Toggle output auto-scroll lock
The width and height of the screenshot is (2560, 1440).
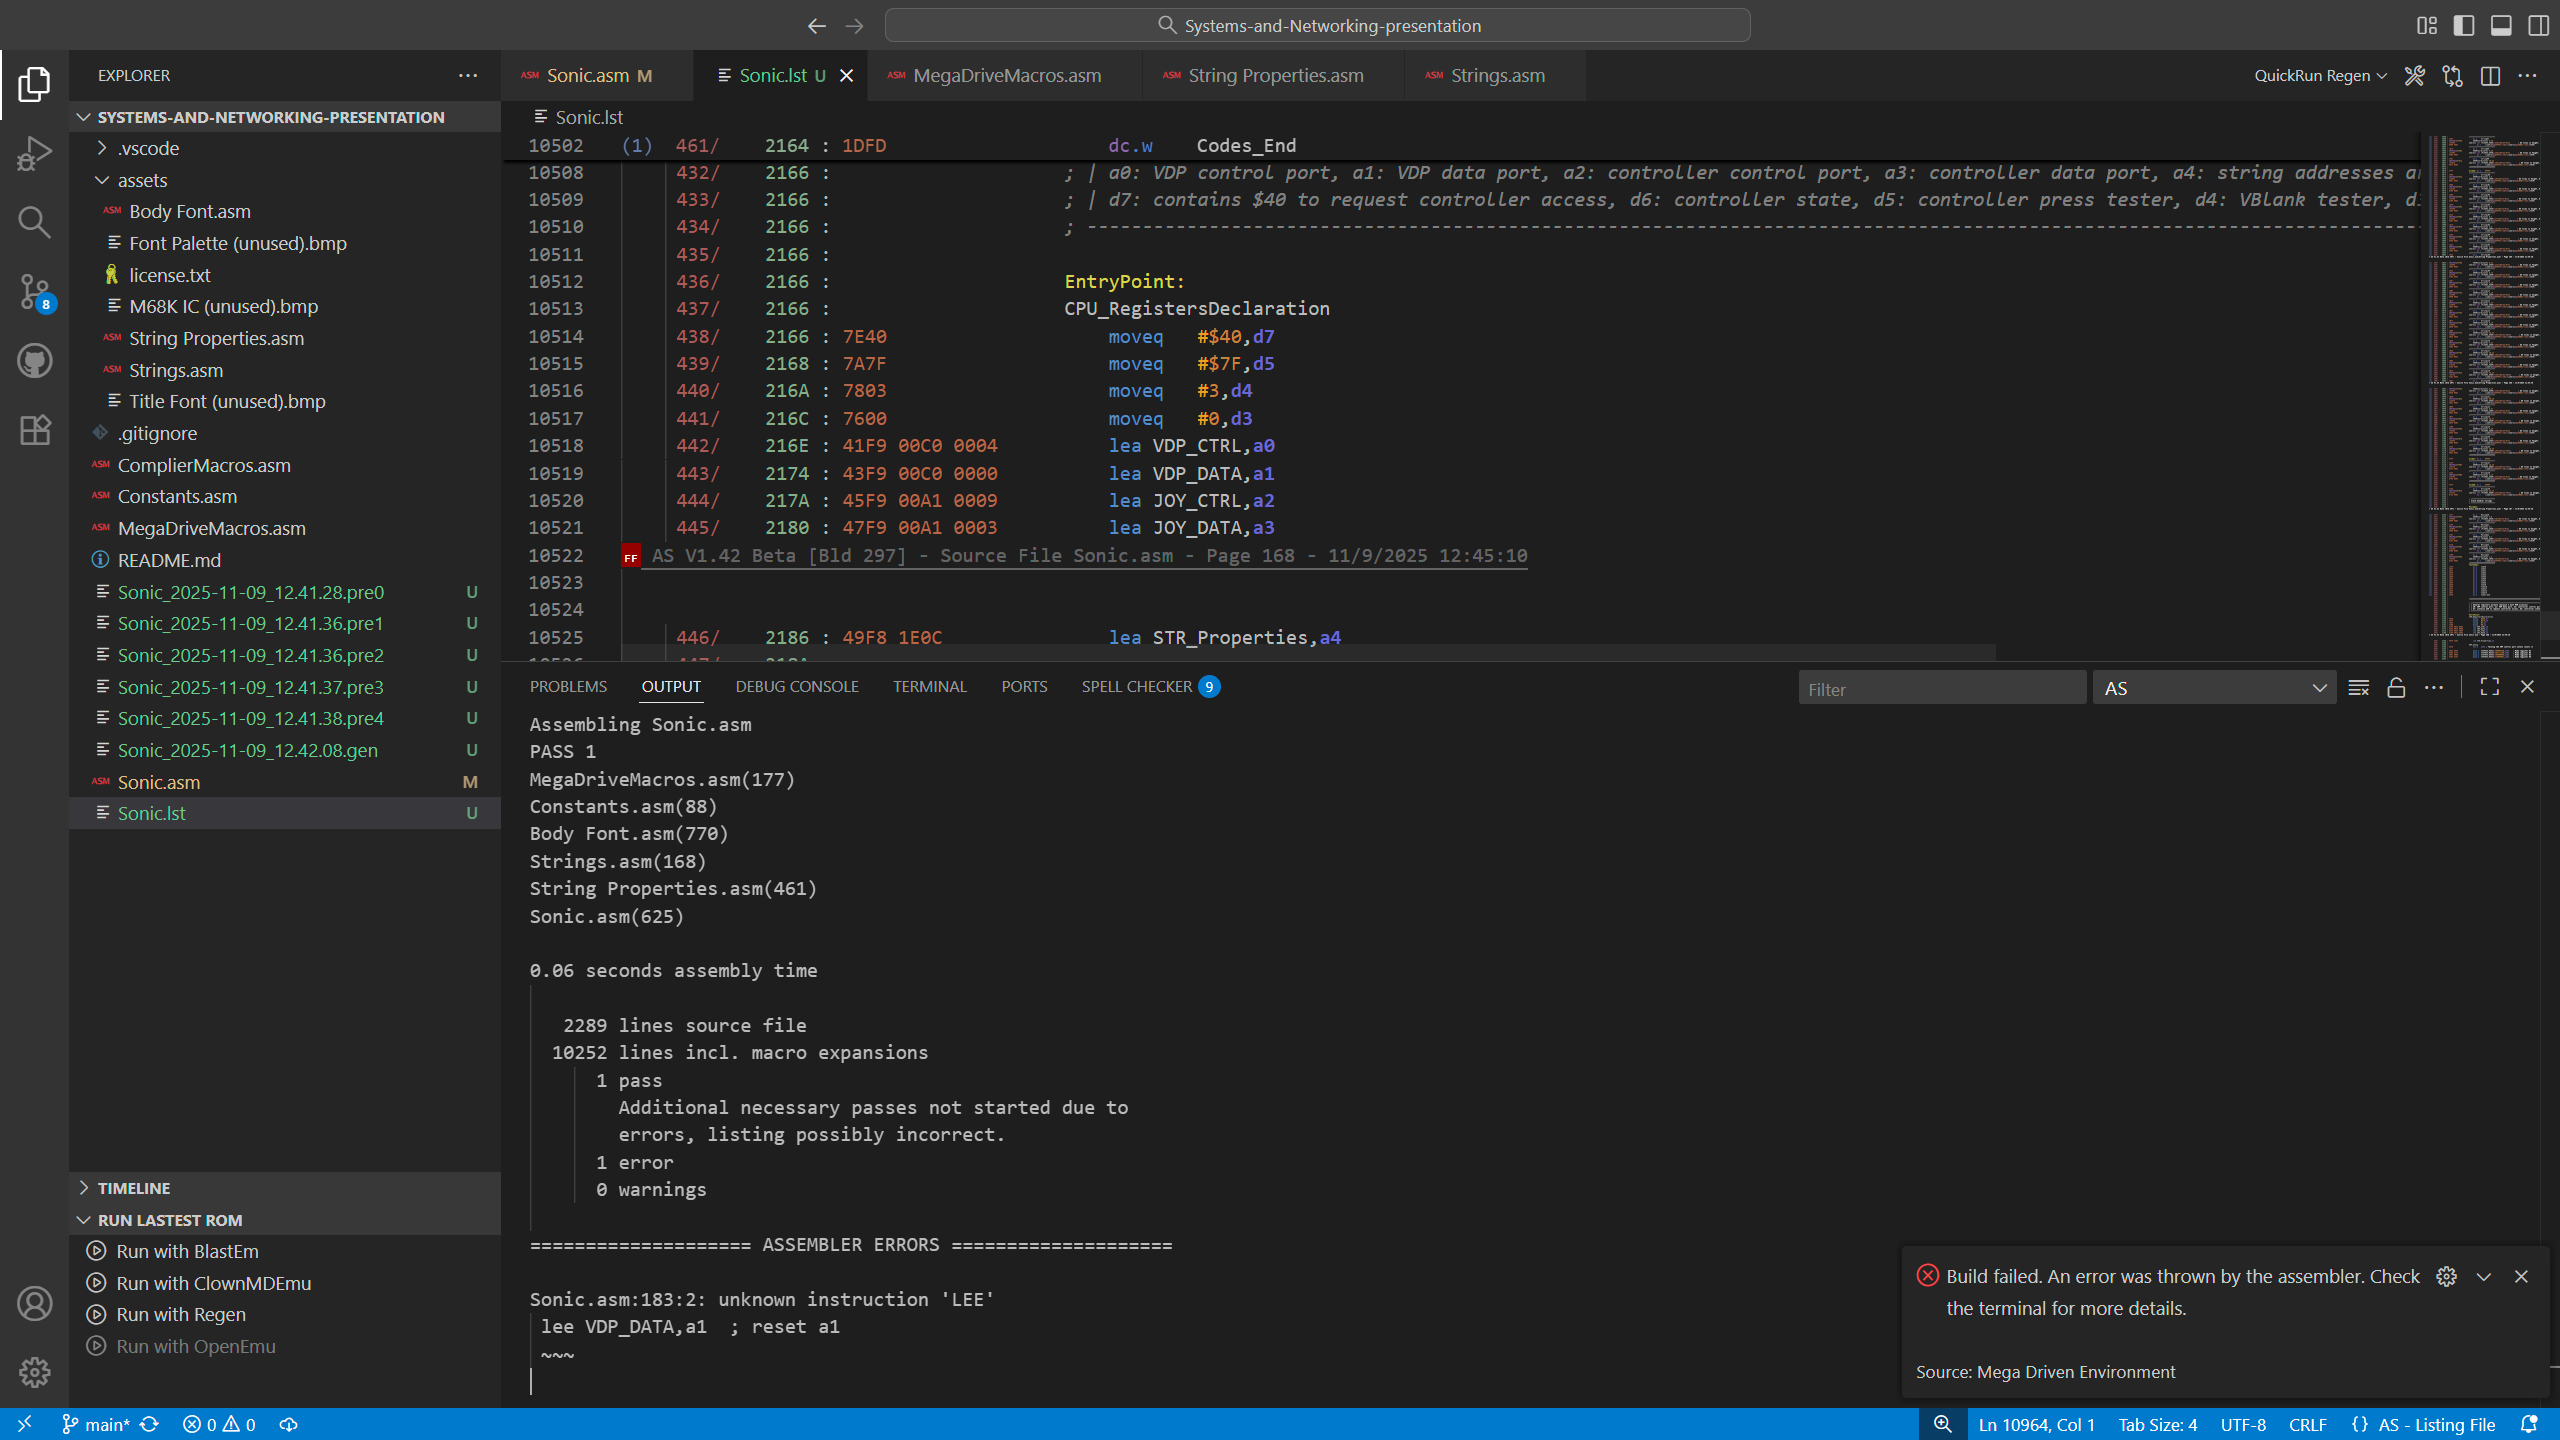[x=2396, y=688]
